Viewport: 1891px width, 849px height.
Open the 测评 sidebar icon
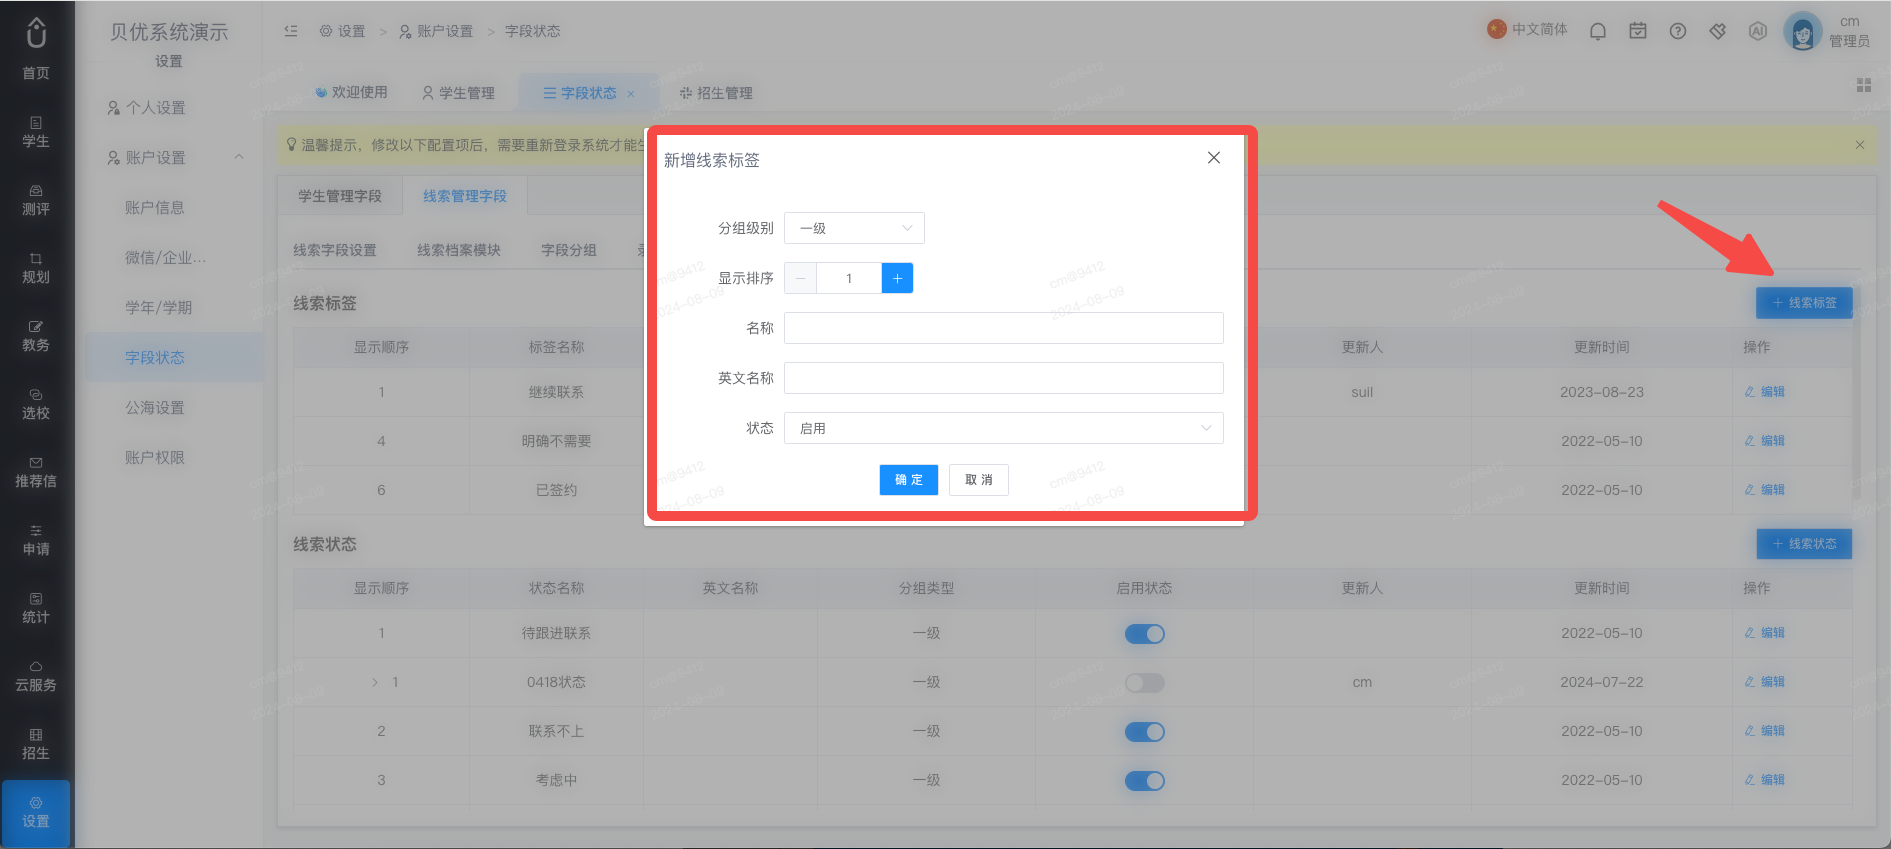[x=36, y=200]
